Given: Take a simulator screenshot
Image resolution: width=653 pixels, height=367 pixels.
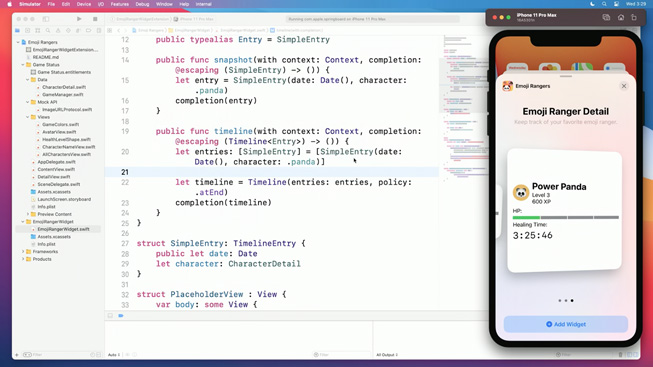Looking at the screenshot, I should point(606,17).
